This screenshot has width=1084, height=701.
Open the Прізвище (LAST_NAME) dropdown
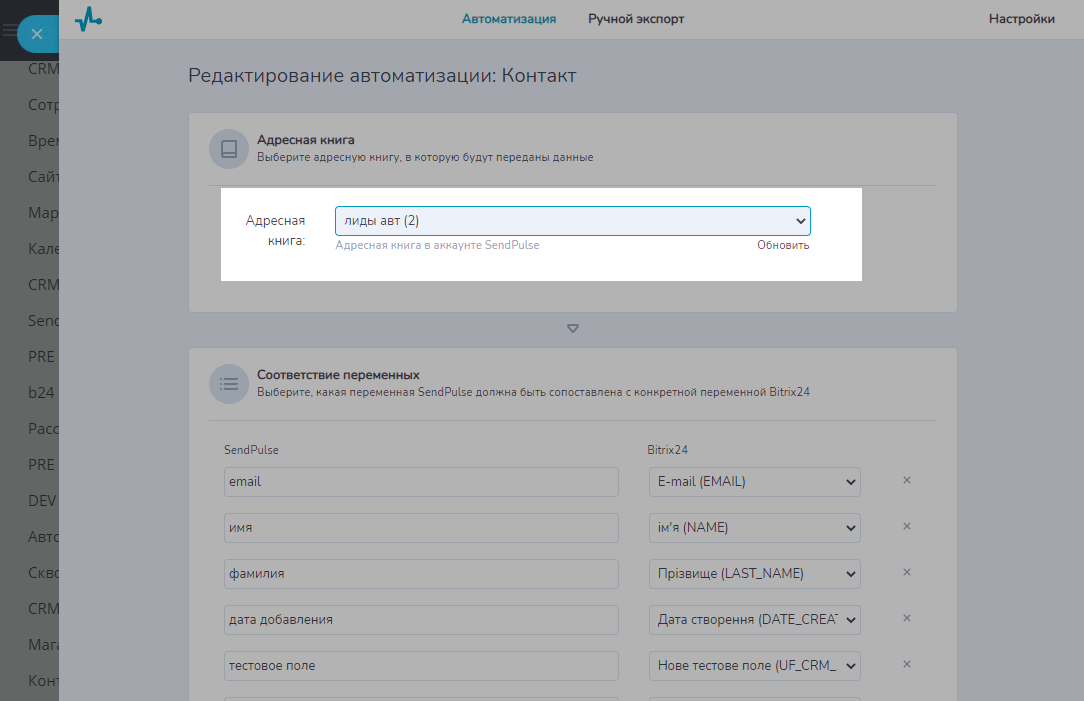754,574
